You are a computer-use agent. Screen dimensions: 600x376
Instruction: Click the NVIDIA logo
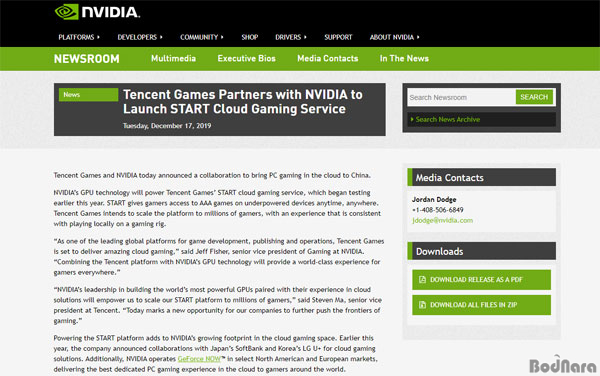98,12
